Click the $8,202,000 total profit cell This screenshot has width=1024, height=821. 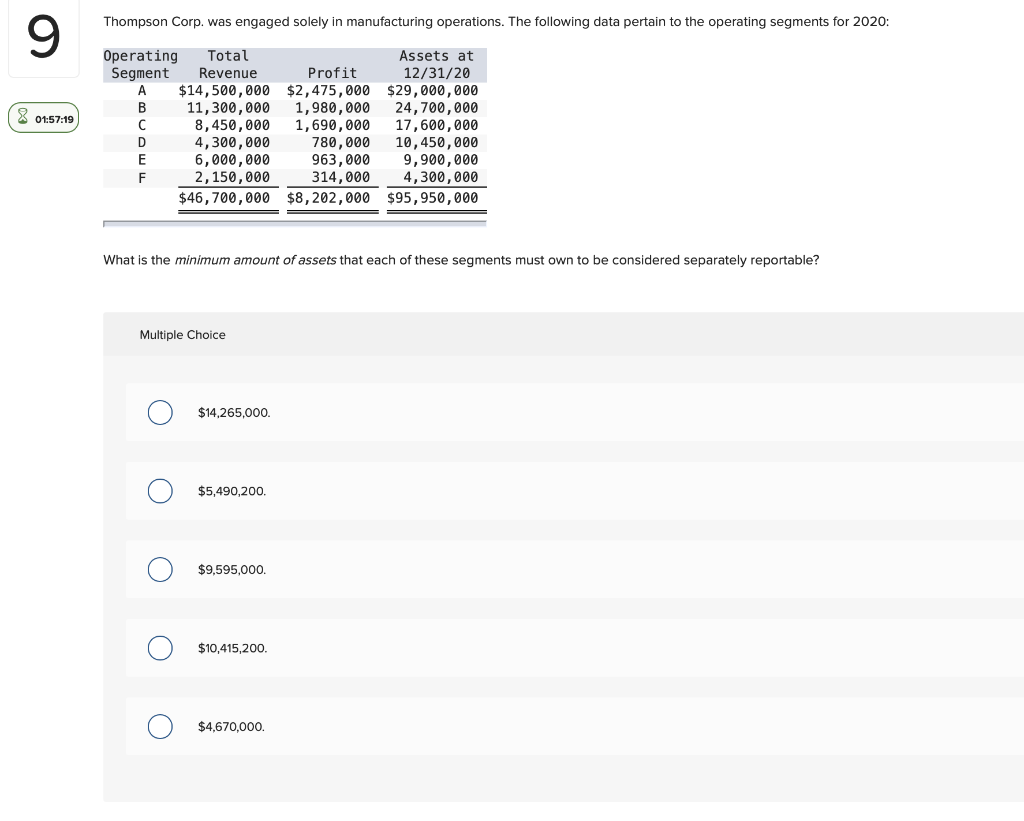coord(328,198)
